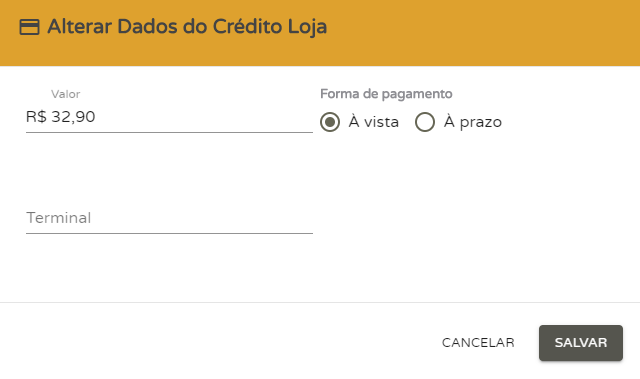
Task: Click the "Forma de pagamento" group heading
Action: click(386, 94)
